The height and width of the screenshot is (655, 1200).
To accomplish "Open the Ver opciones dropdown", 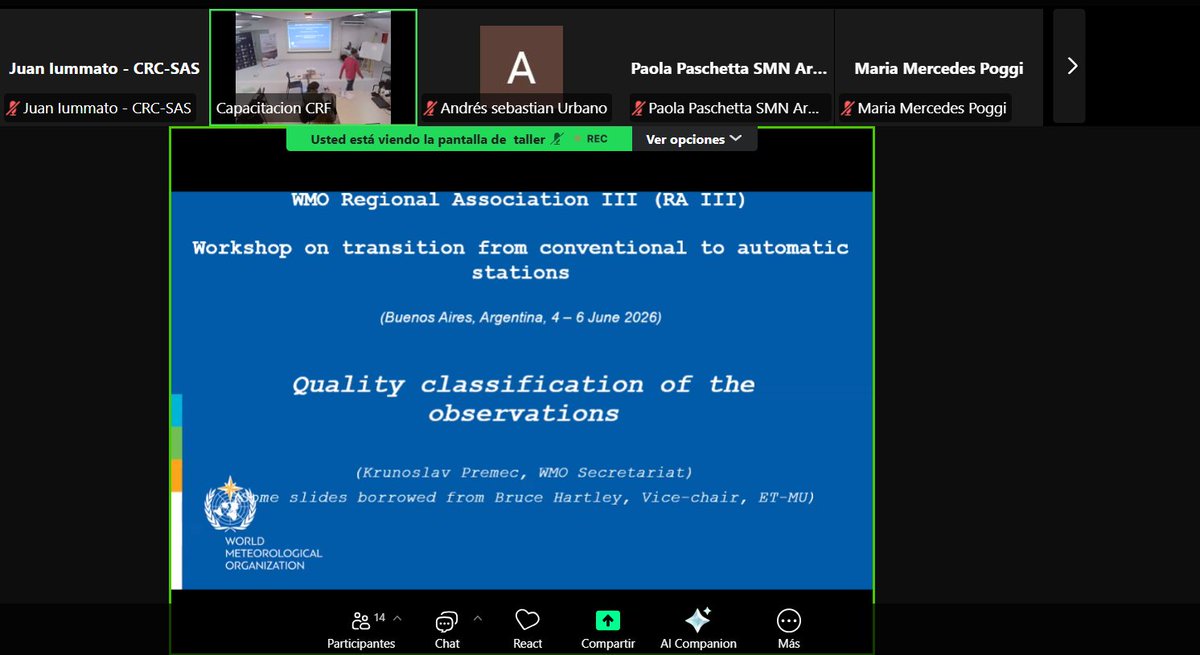I will click(694, 139).
